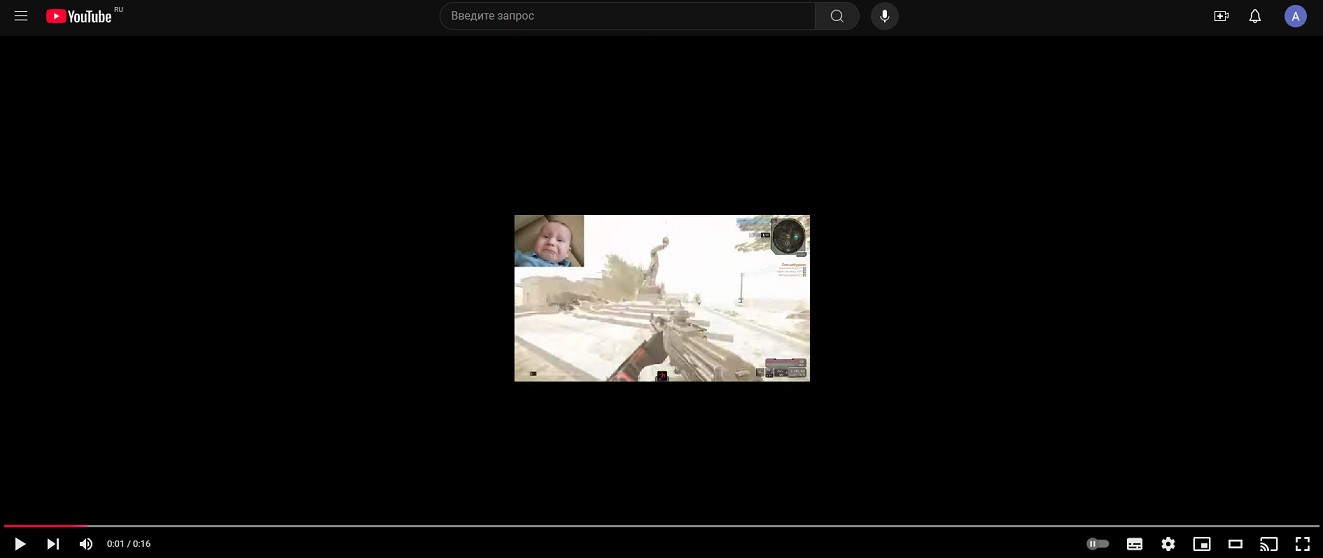Open the account avatar menu
Image resolution: width=1323 pixels, height=558 pixels.
coord(1296,16)
